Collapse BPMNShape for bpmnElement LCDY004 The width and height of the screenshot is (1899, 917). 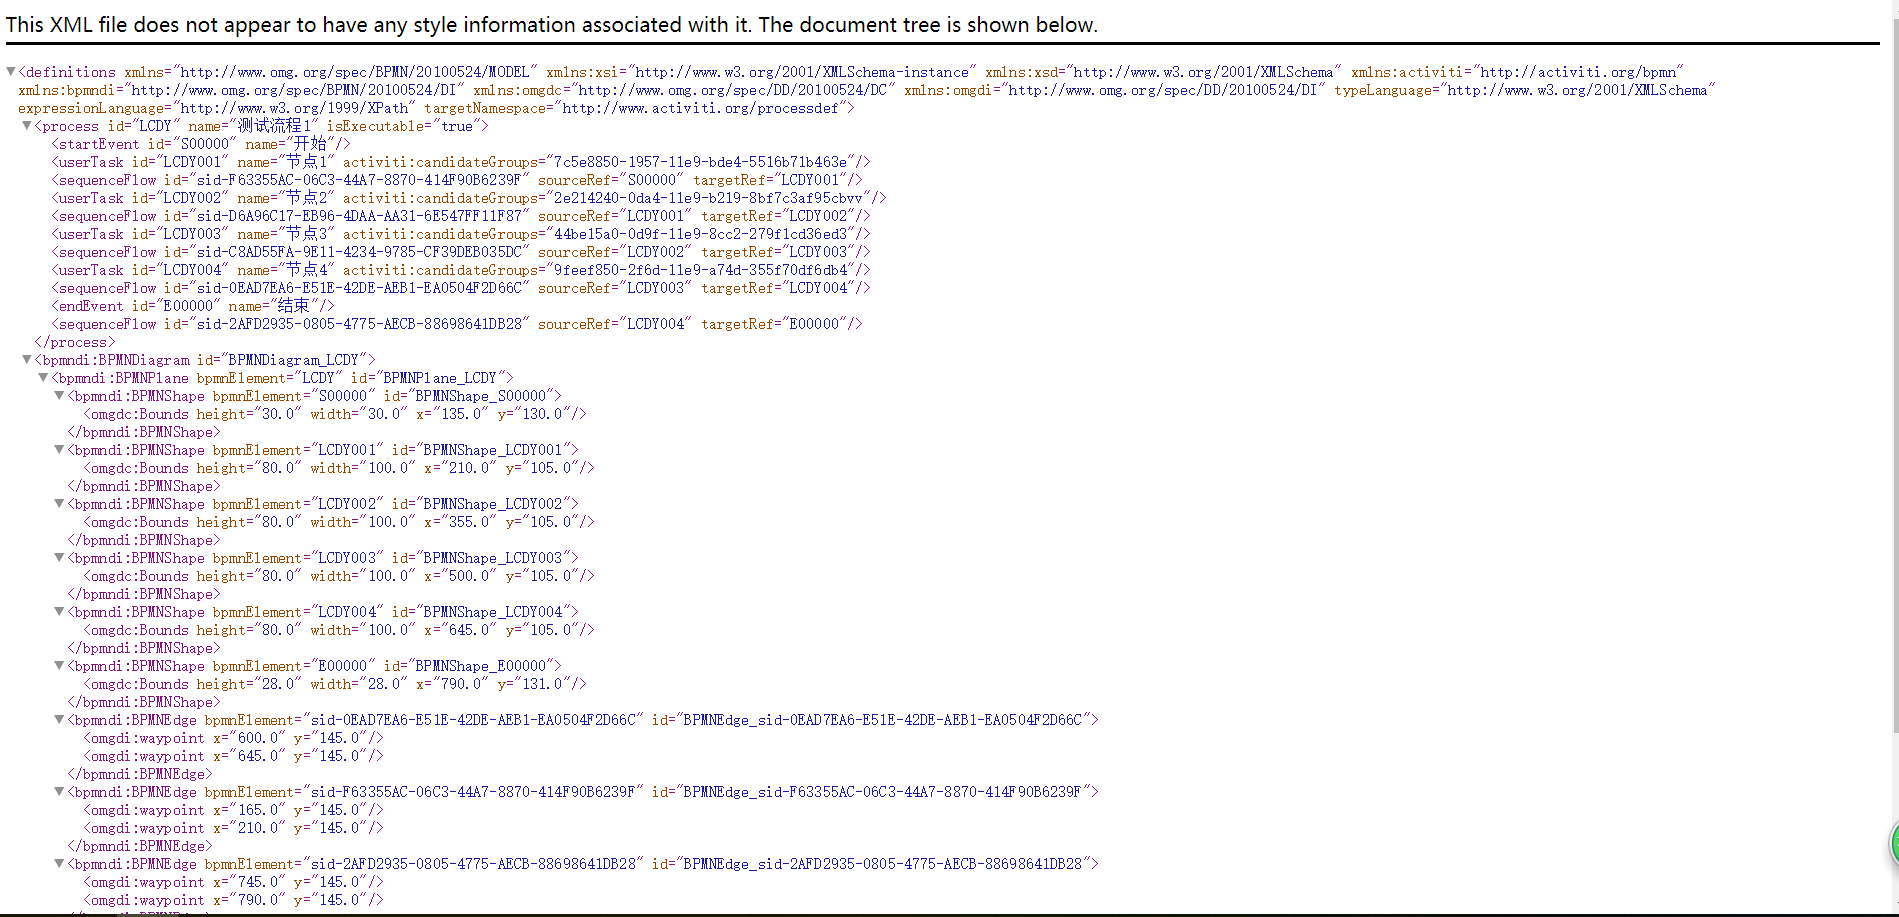(x=59, y=612)
